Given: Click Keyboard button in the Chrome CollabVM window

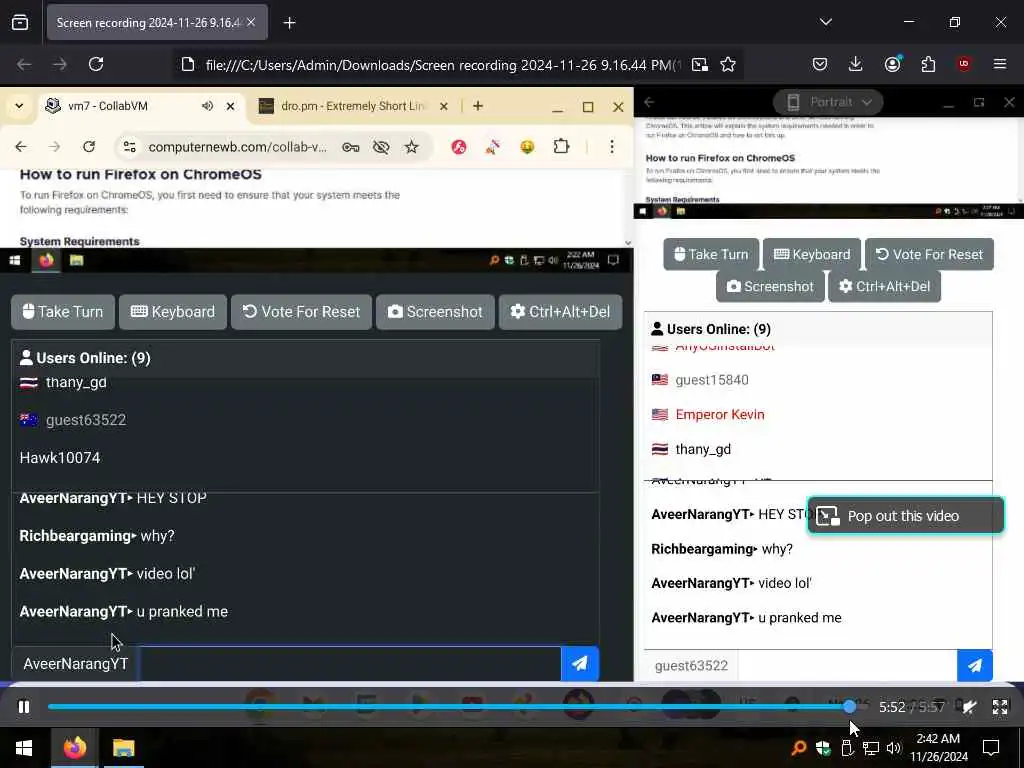Looking at the screenshot, I should pos(173,312).
